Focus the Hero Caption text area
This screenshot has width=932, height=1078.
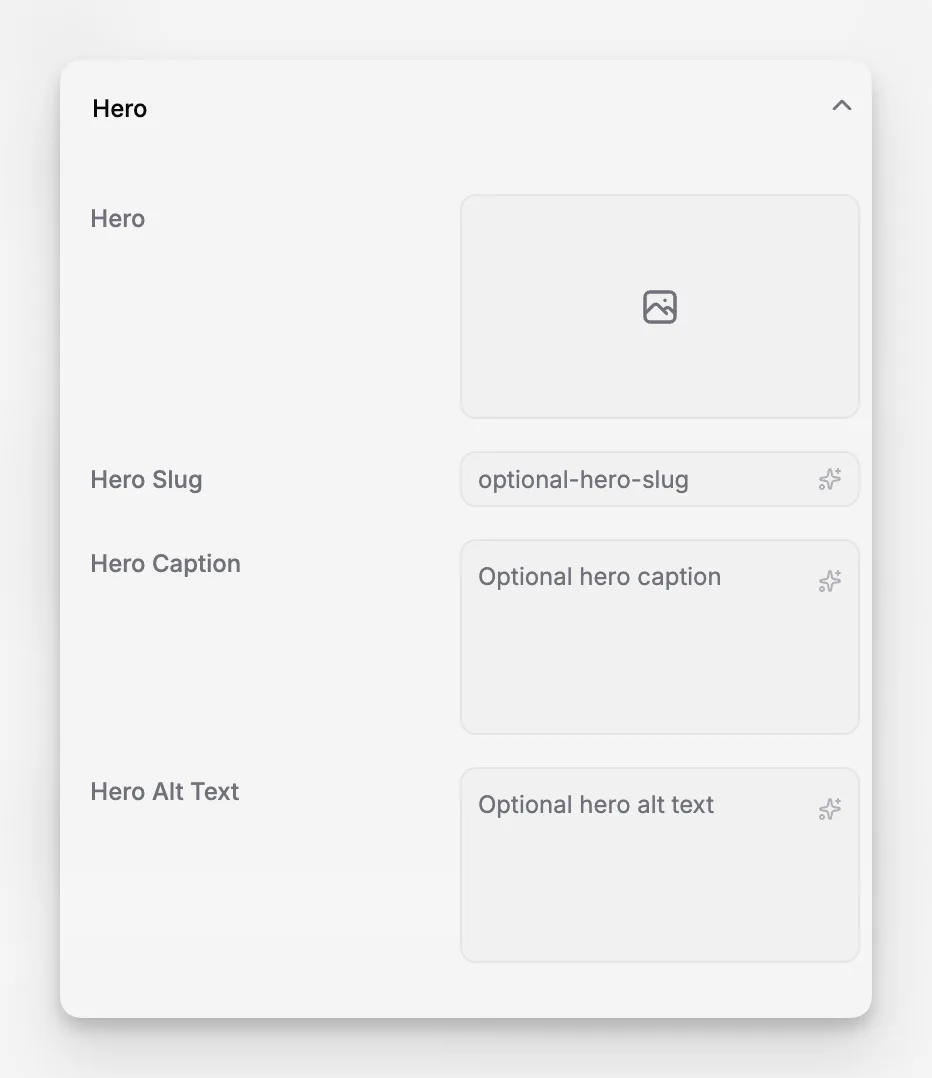click(x=660, y=637)
